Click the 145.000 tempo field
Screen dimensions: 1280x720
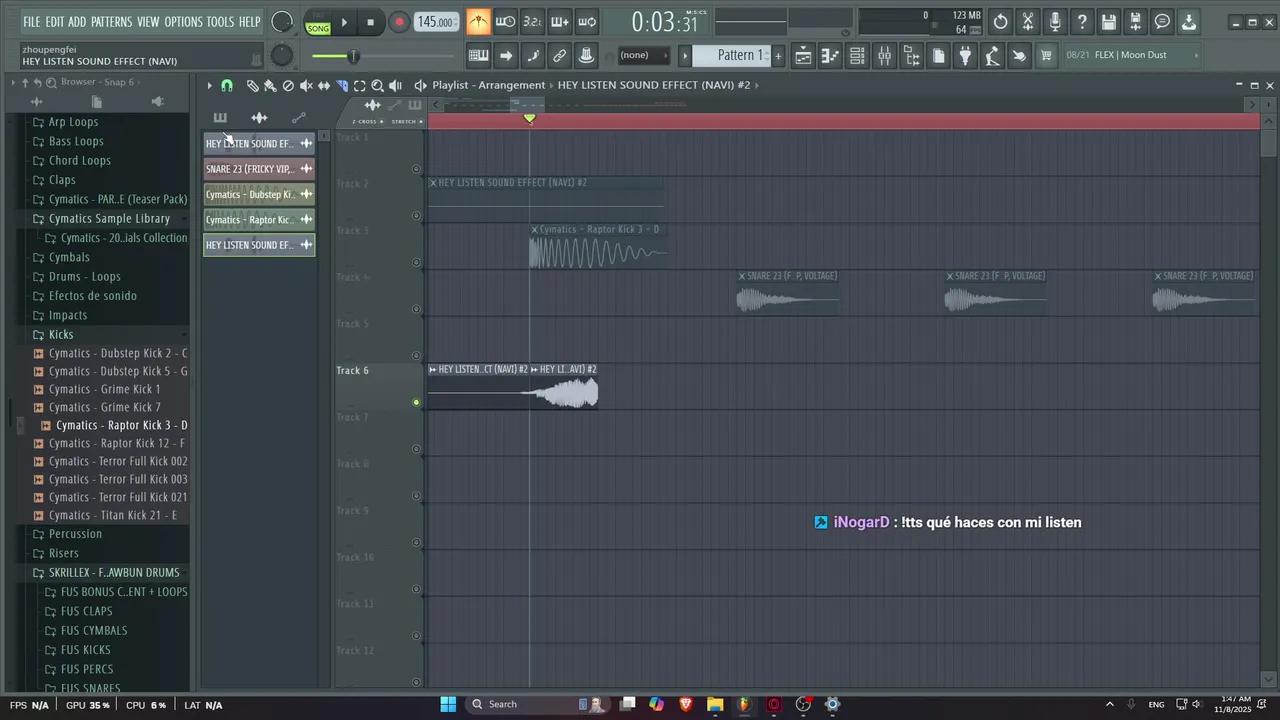[436, 22]
